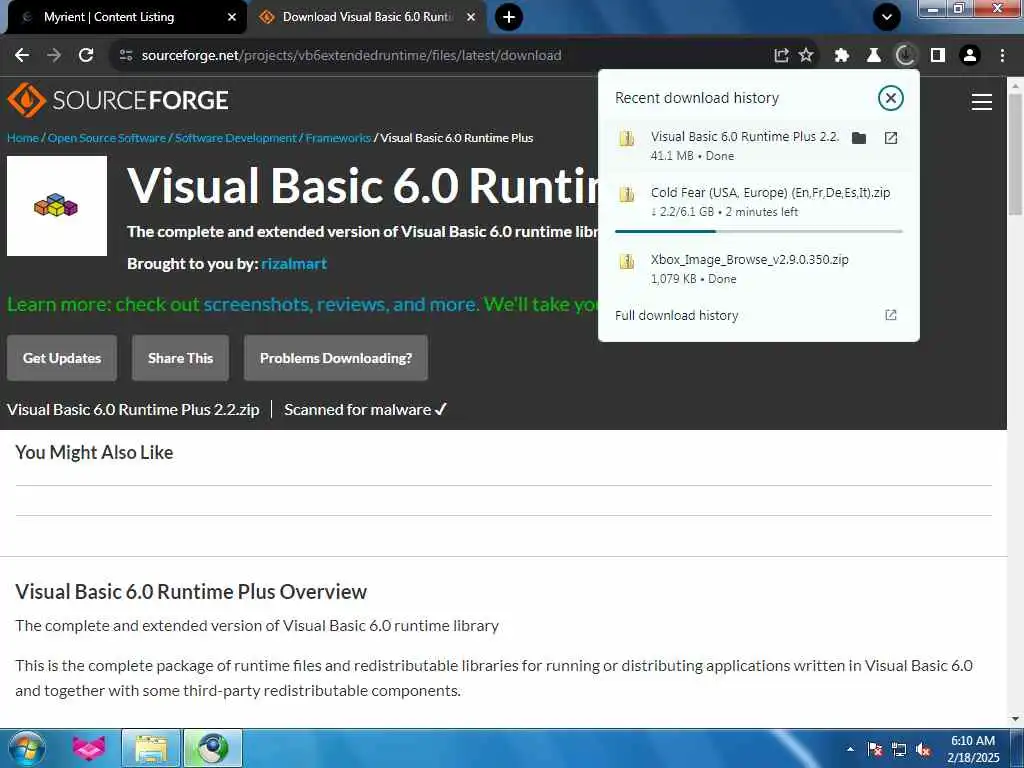
Task: Share this page from the address bar
Action: [x=781, y=56]
